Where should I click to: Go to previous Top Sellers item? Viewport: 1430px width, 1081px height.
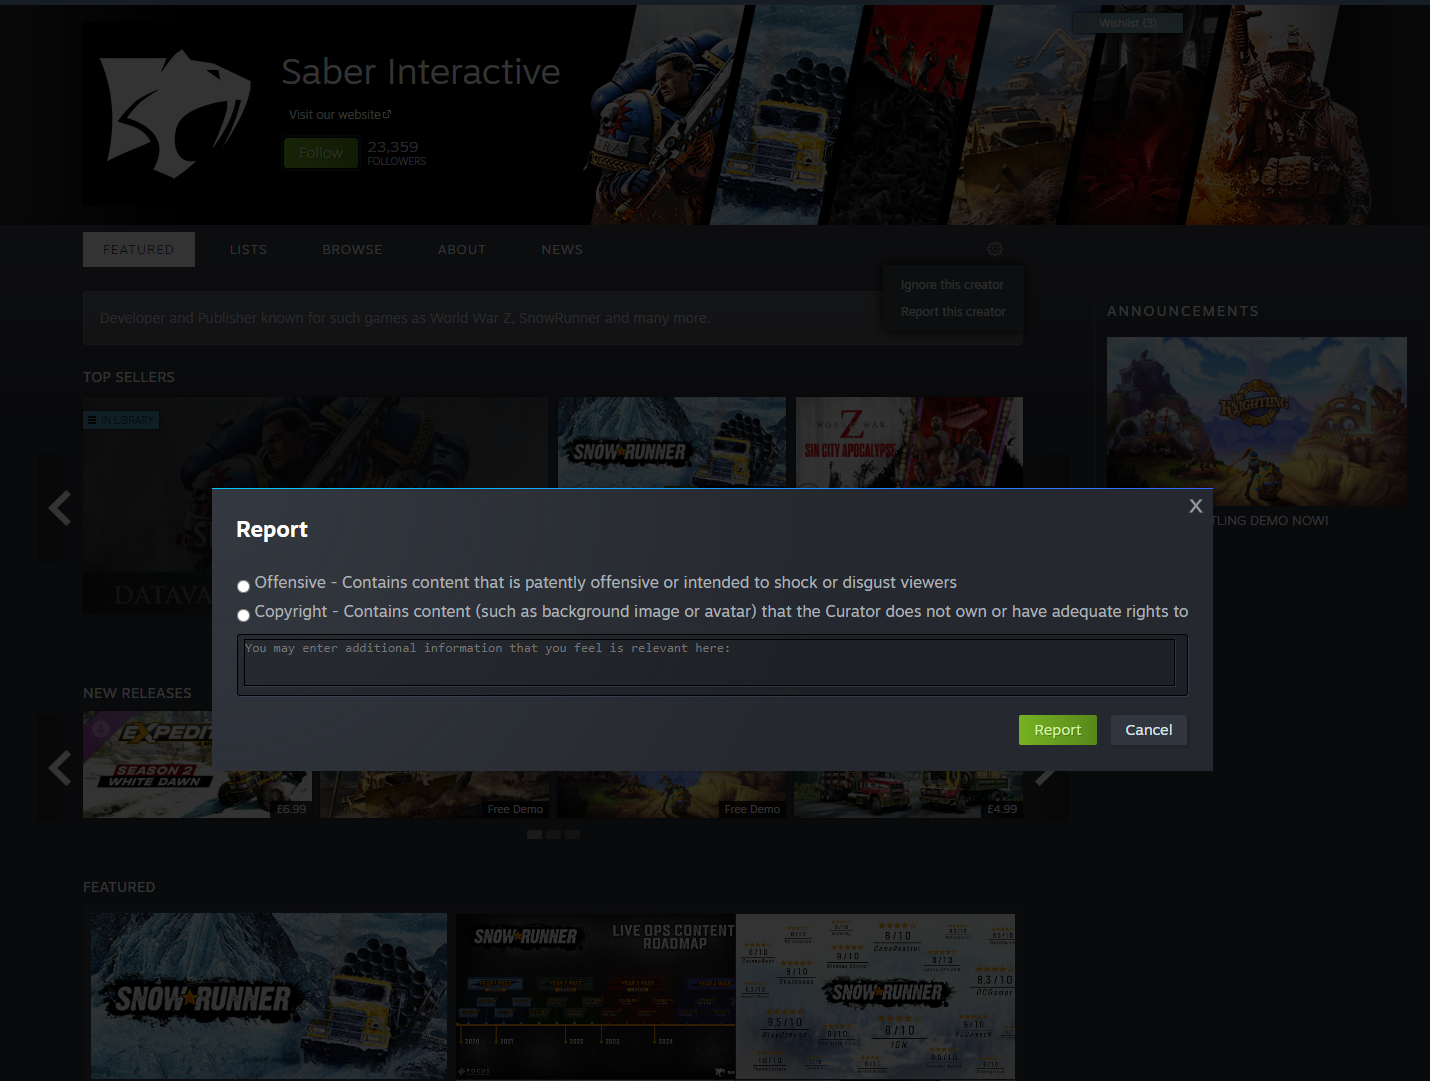click(x=60, y=508)
